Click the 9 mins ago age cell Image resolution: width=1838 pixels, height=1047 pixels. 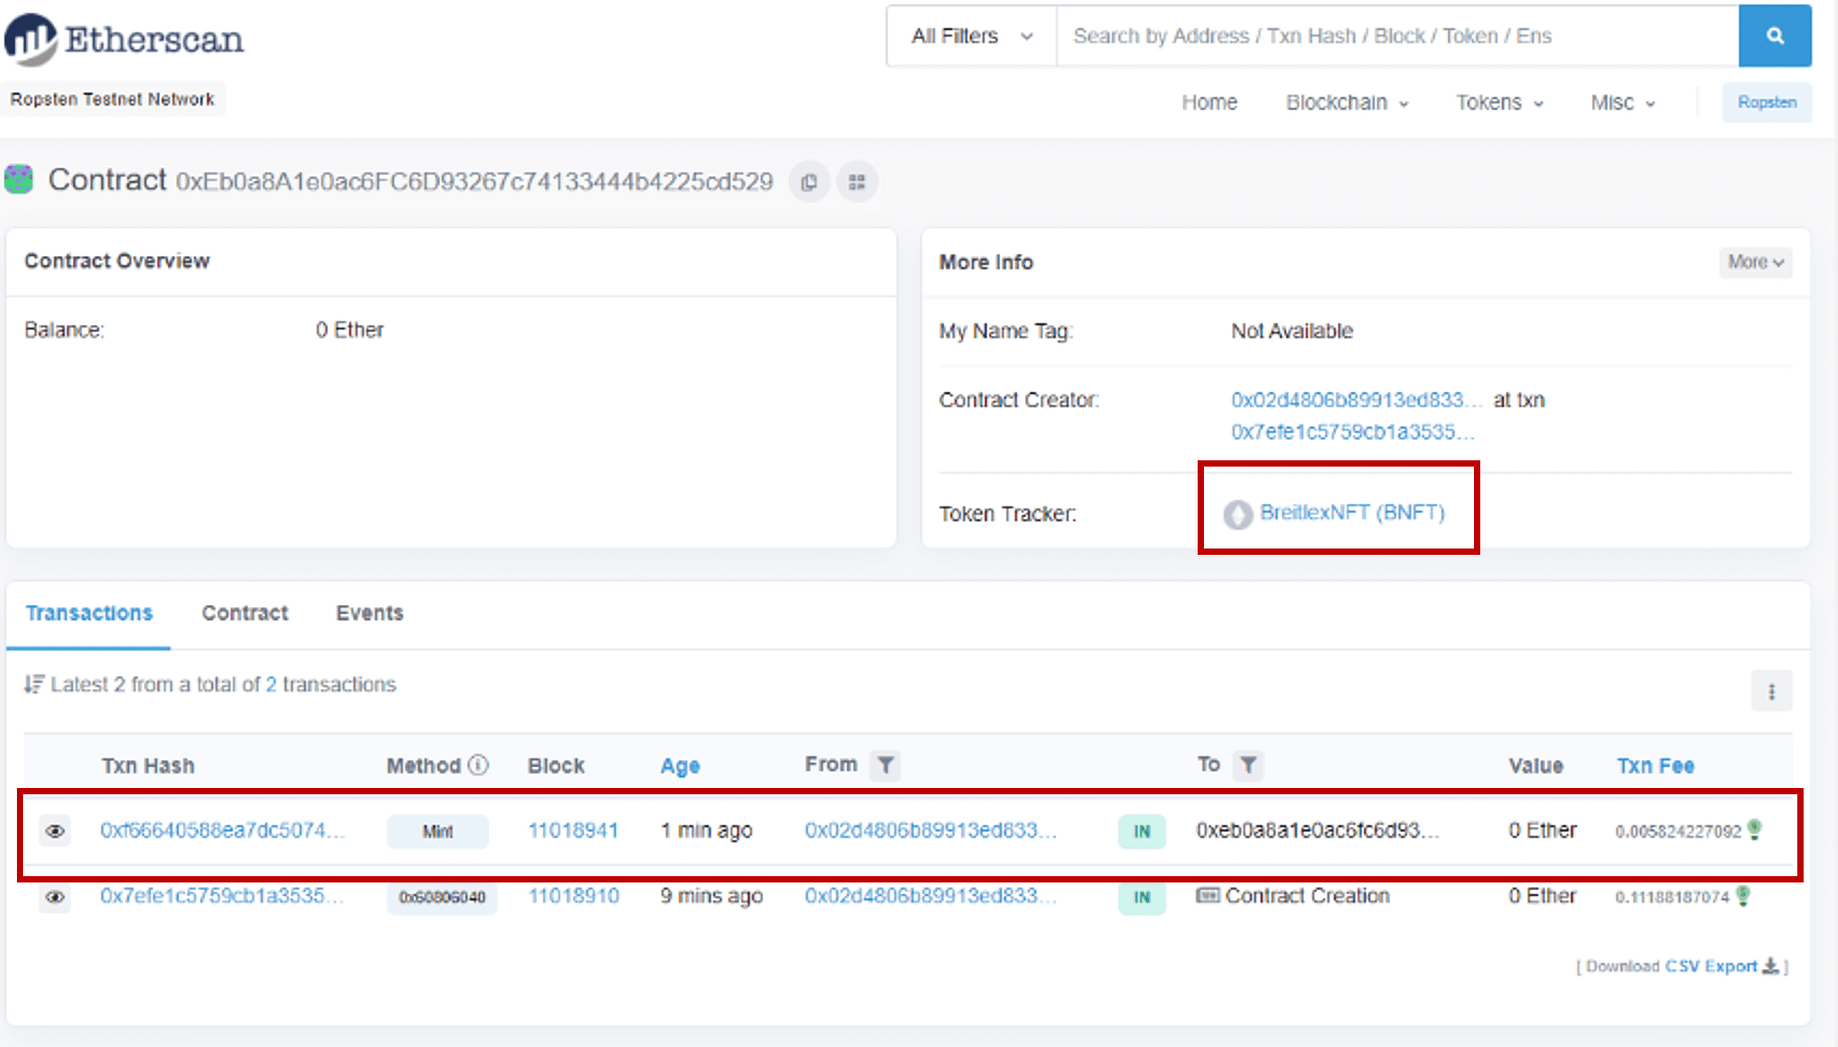[x=711, y=896]
